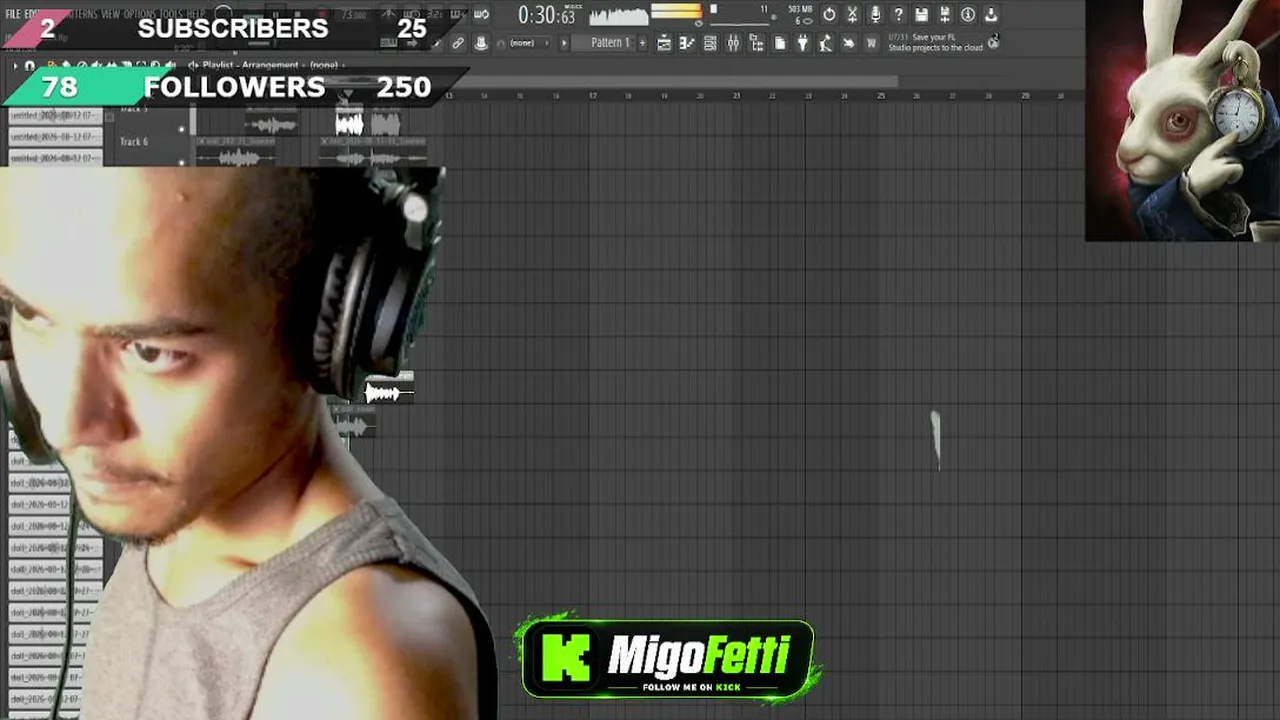Viewport: 1280px width, 720px height.
Task: Open help with the question mark icon
Action: point(898,14)
